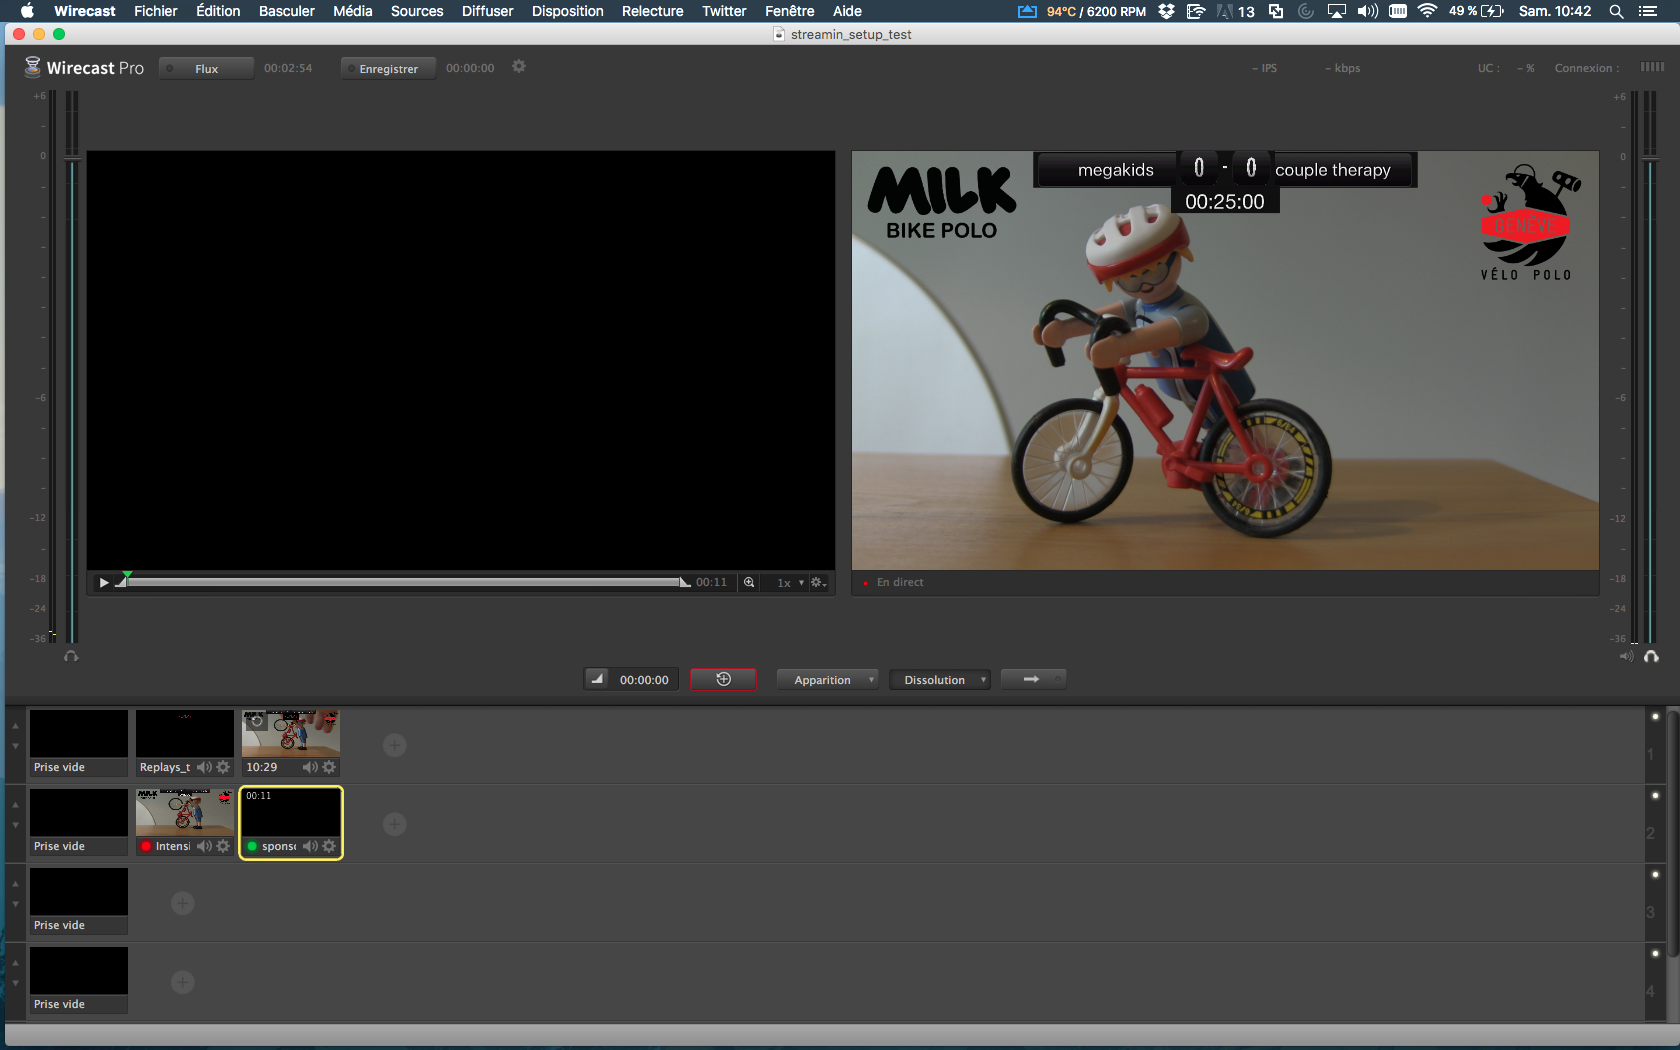
Task: Add a shot to layer 3 with plus
Action: pos(182,903)
